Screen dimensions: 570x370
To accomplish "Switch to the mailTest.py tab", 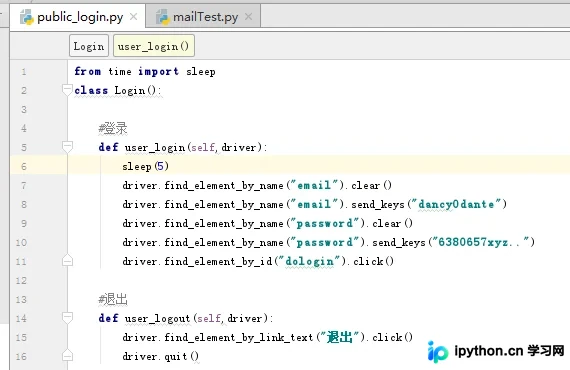I will 204,17.
